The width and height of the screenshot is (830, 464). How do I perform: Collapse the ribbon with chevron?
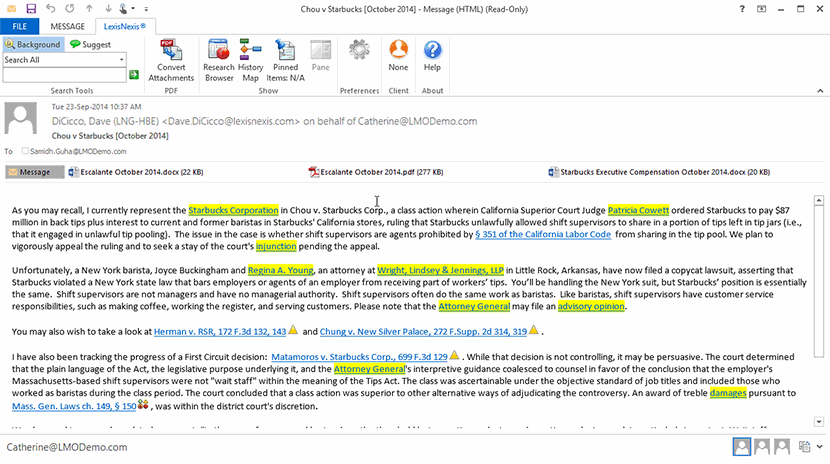coord(820,91)
